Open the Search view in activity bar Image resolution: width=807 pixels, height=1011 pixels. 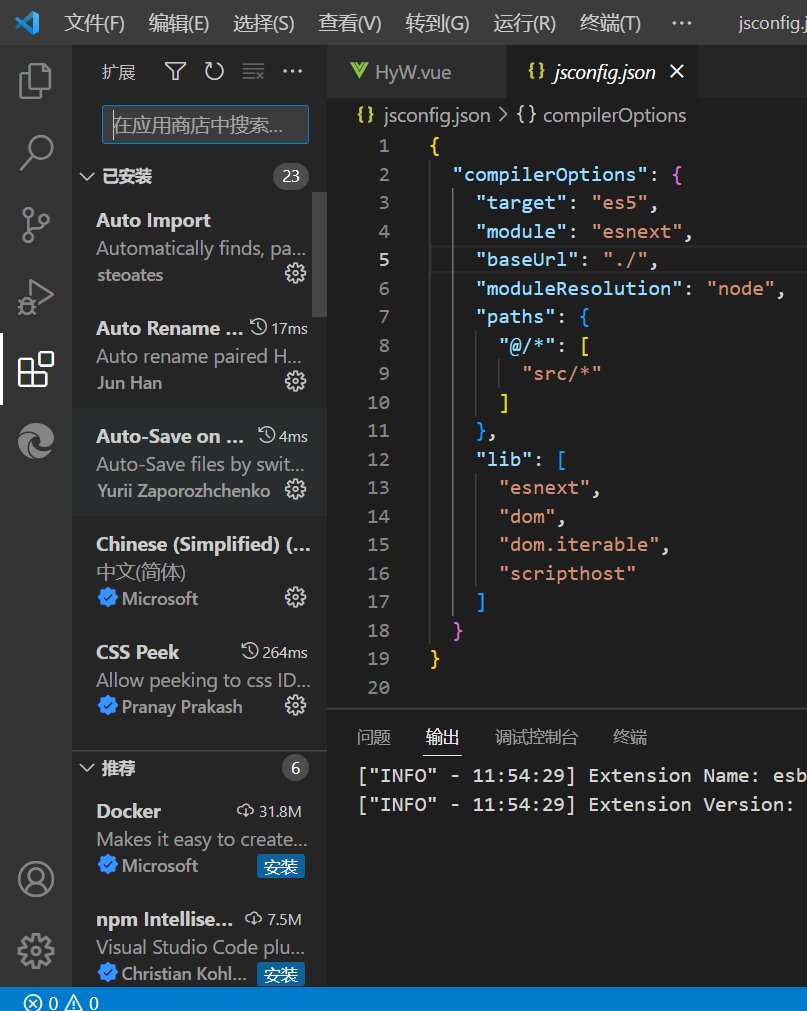click(36, 152)
